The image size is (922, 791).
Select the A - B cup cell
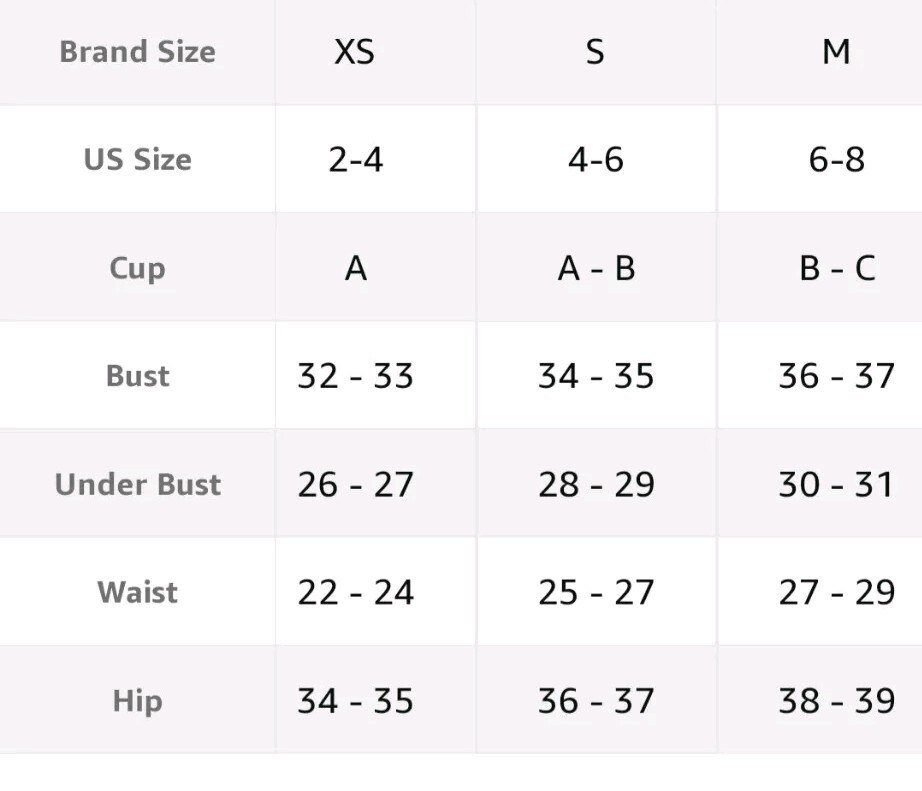click(596, 268)
